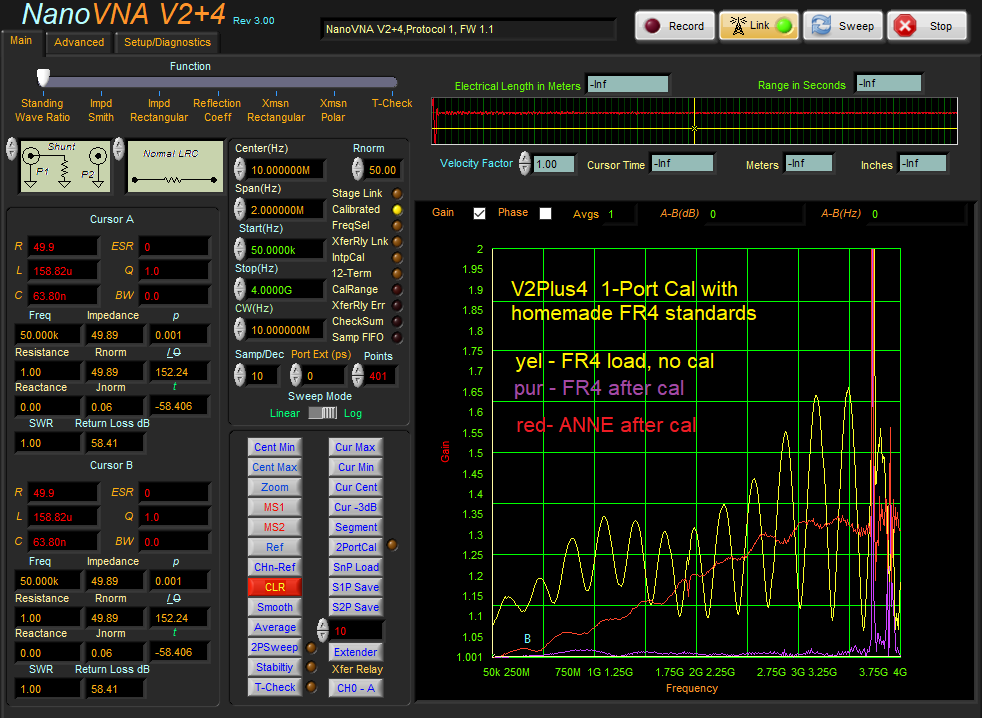The width and height of the screenshot is (982, 721).
Task: Click the red CLR button
Action: click(x=274, y=588)
